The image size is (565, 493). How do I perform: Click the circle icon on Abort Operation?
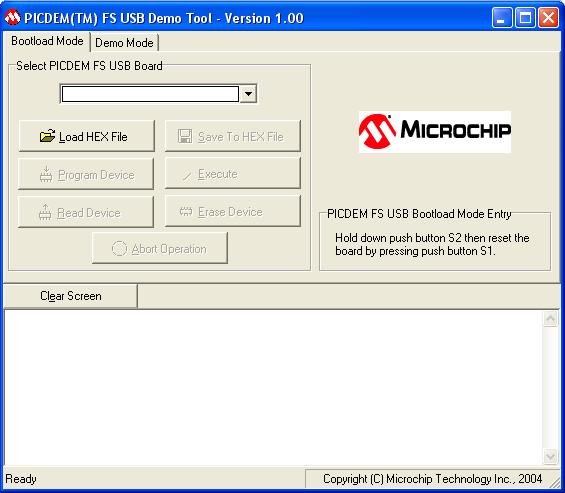coord(119,248)
